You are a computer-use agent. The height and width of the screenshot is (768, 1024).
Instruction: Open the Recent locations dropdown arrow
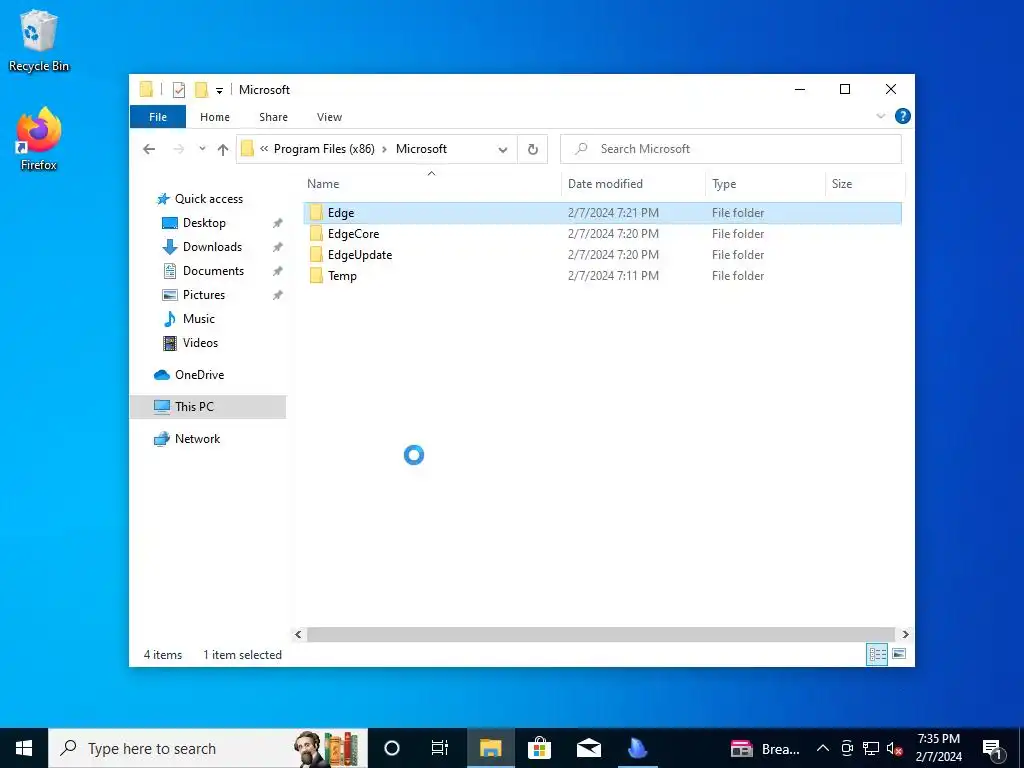[x=202, y=149]
